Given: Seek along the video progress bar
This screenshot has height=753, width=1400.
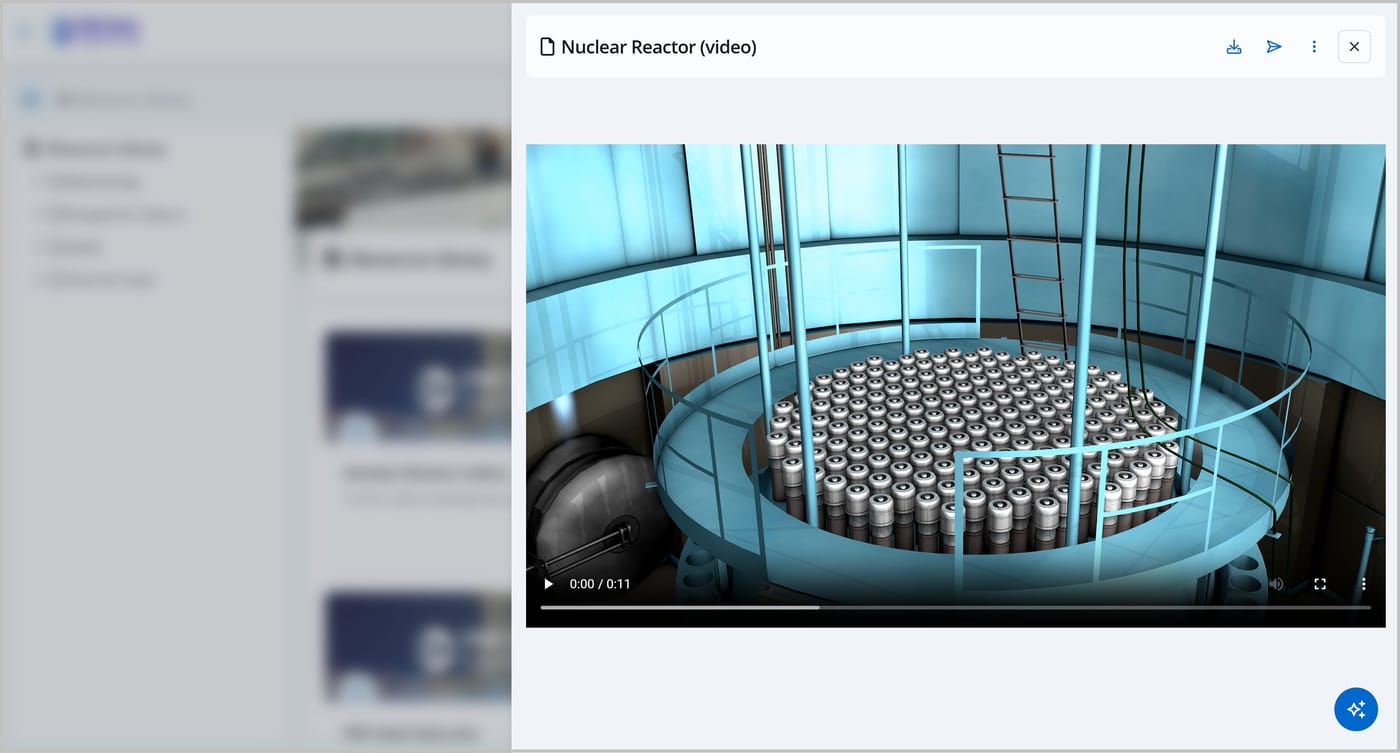Looking at the screenshot, I should [956, 607].
